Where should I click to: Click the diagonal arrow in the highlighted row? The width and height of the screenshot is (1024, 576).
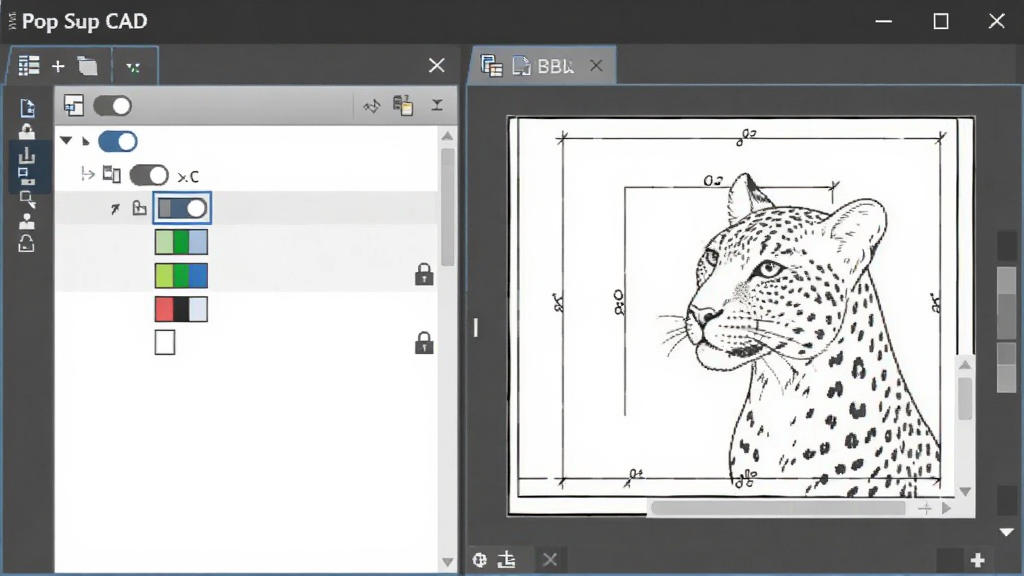coord(115,209)
